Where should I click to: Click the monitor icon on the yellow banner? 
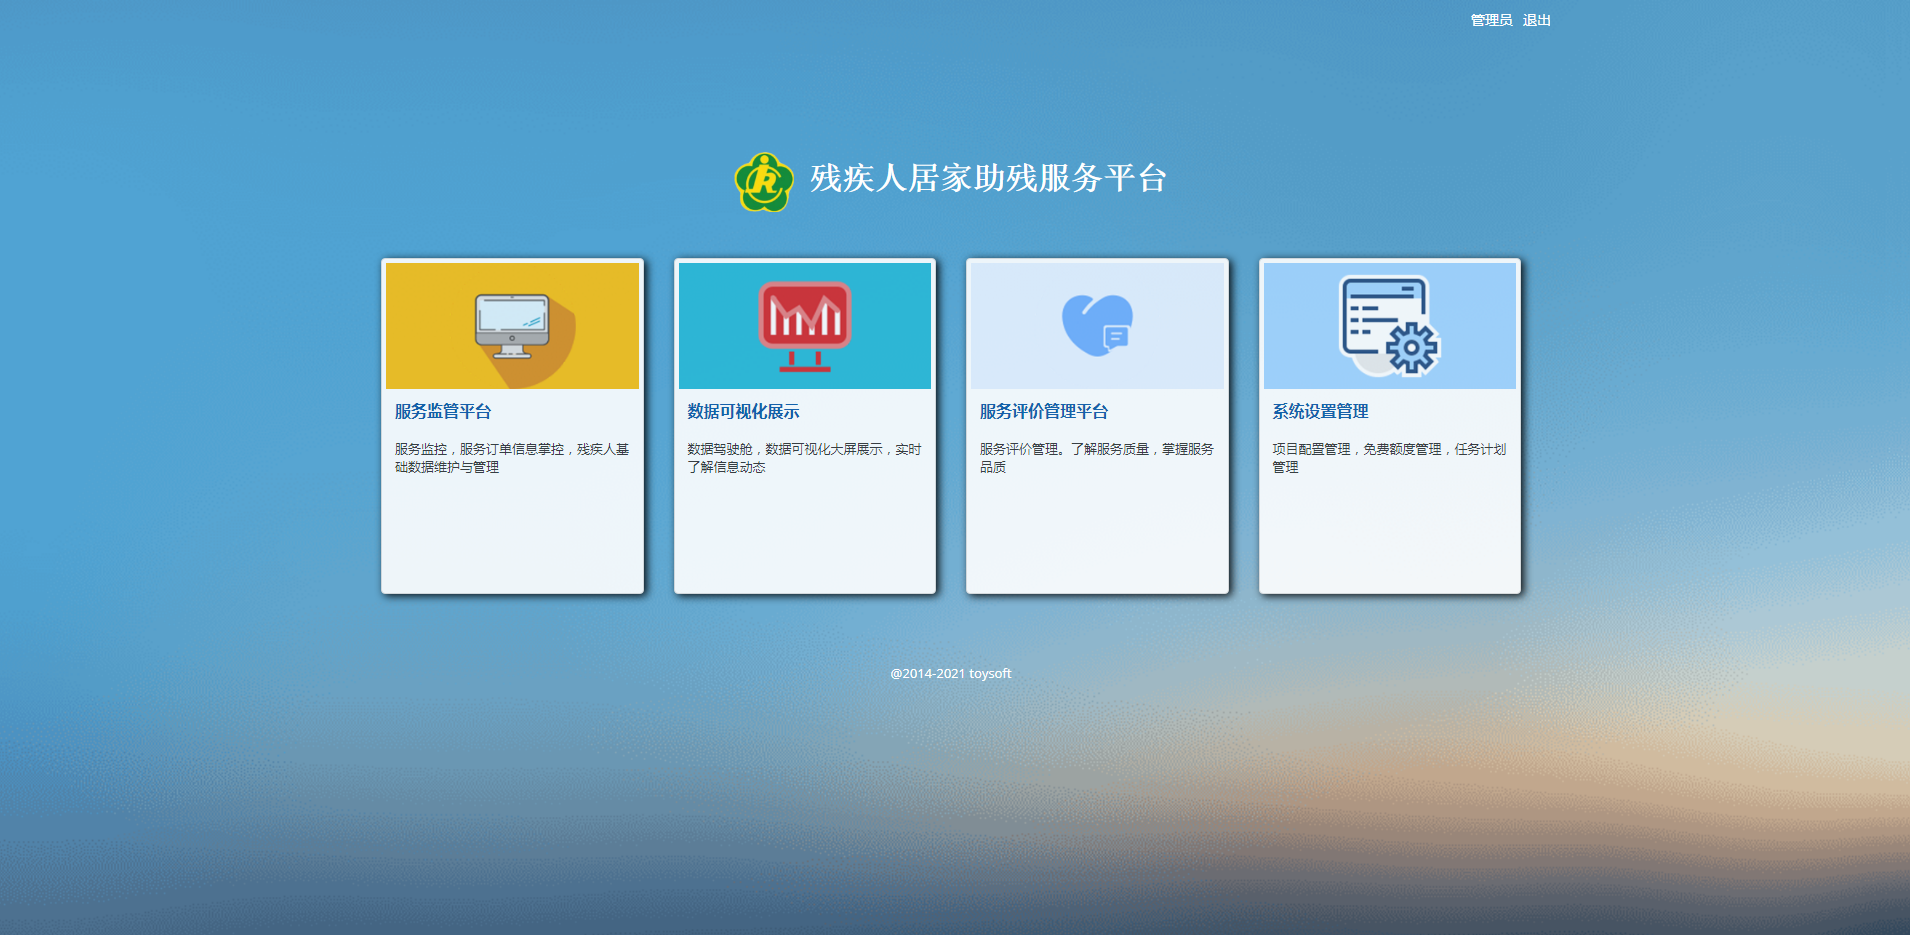[x=512, y=324]
